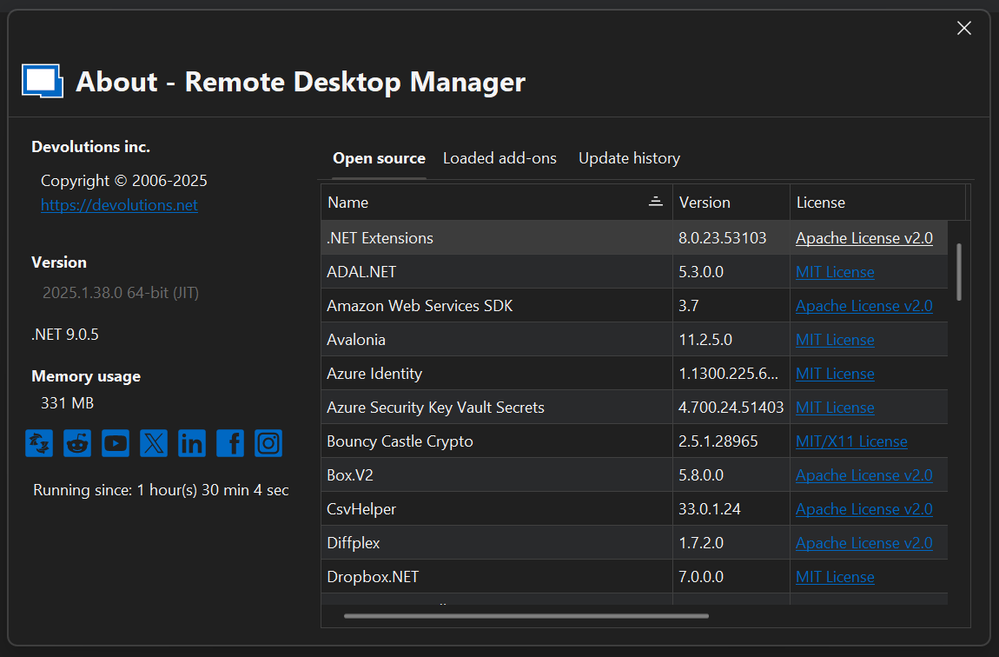Click the Devolutions inc. heading
999x657 pixels.
90,147
